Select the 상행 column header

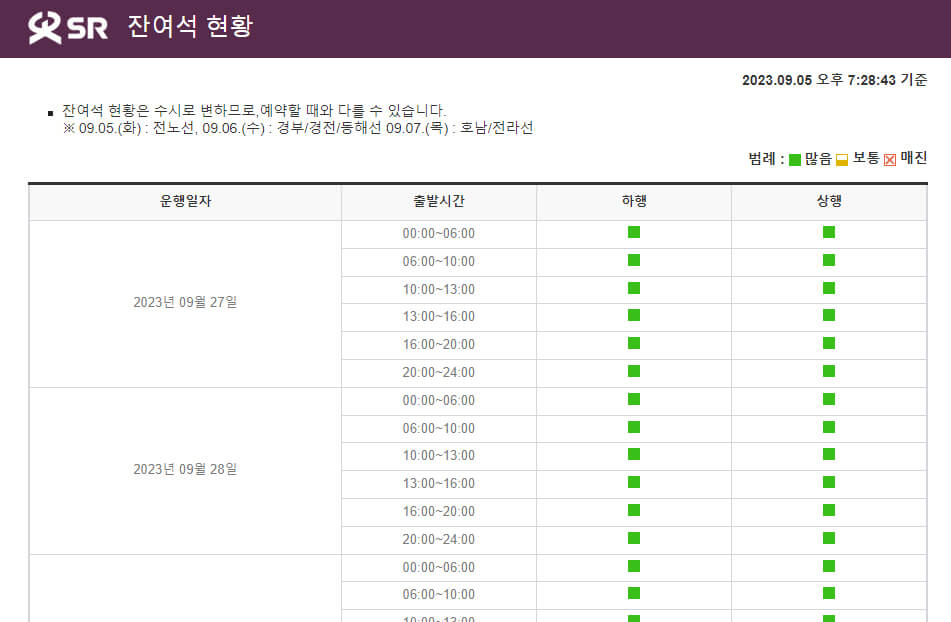[x=827, y=201]
